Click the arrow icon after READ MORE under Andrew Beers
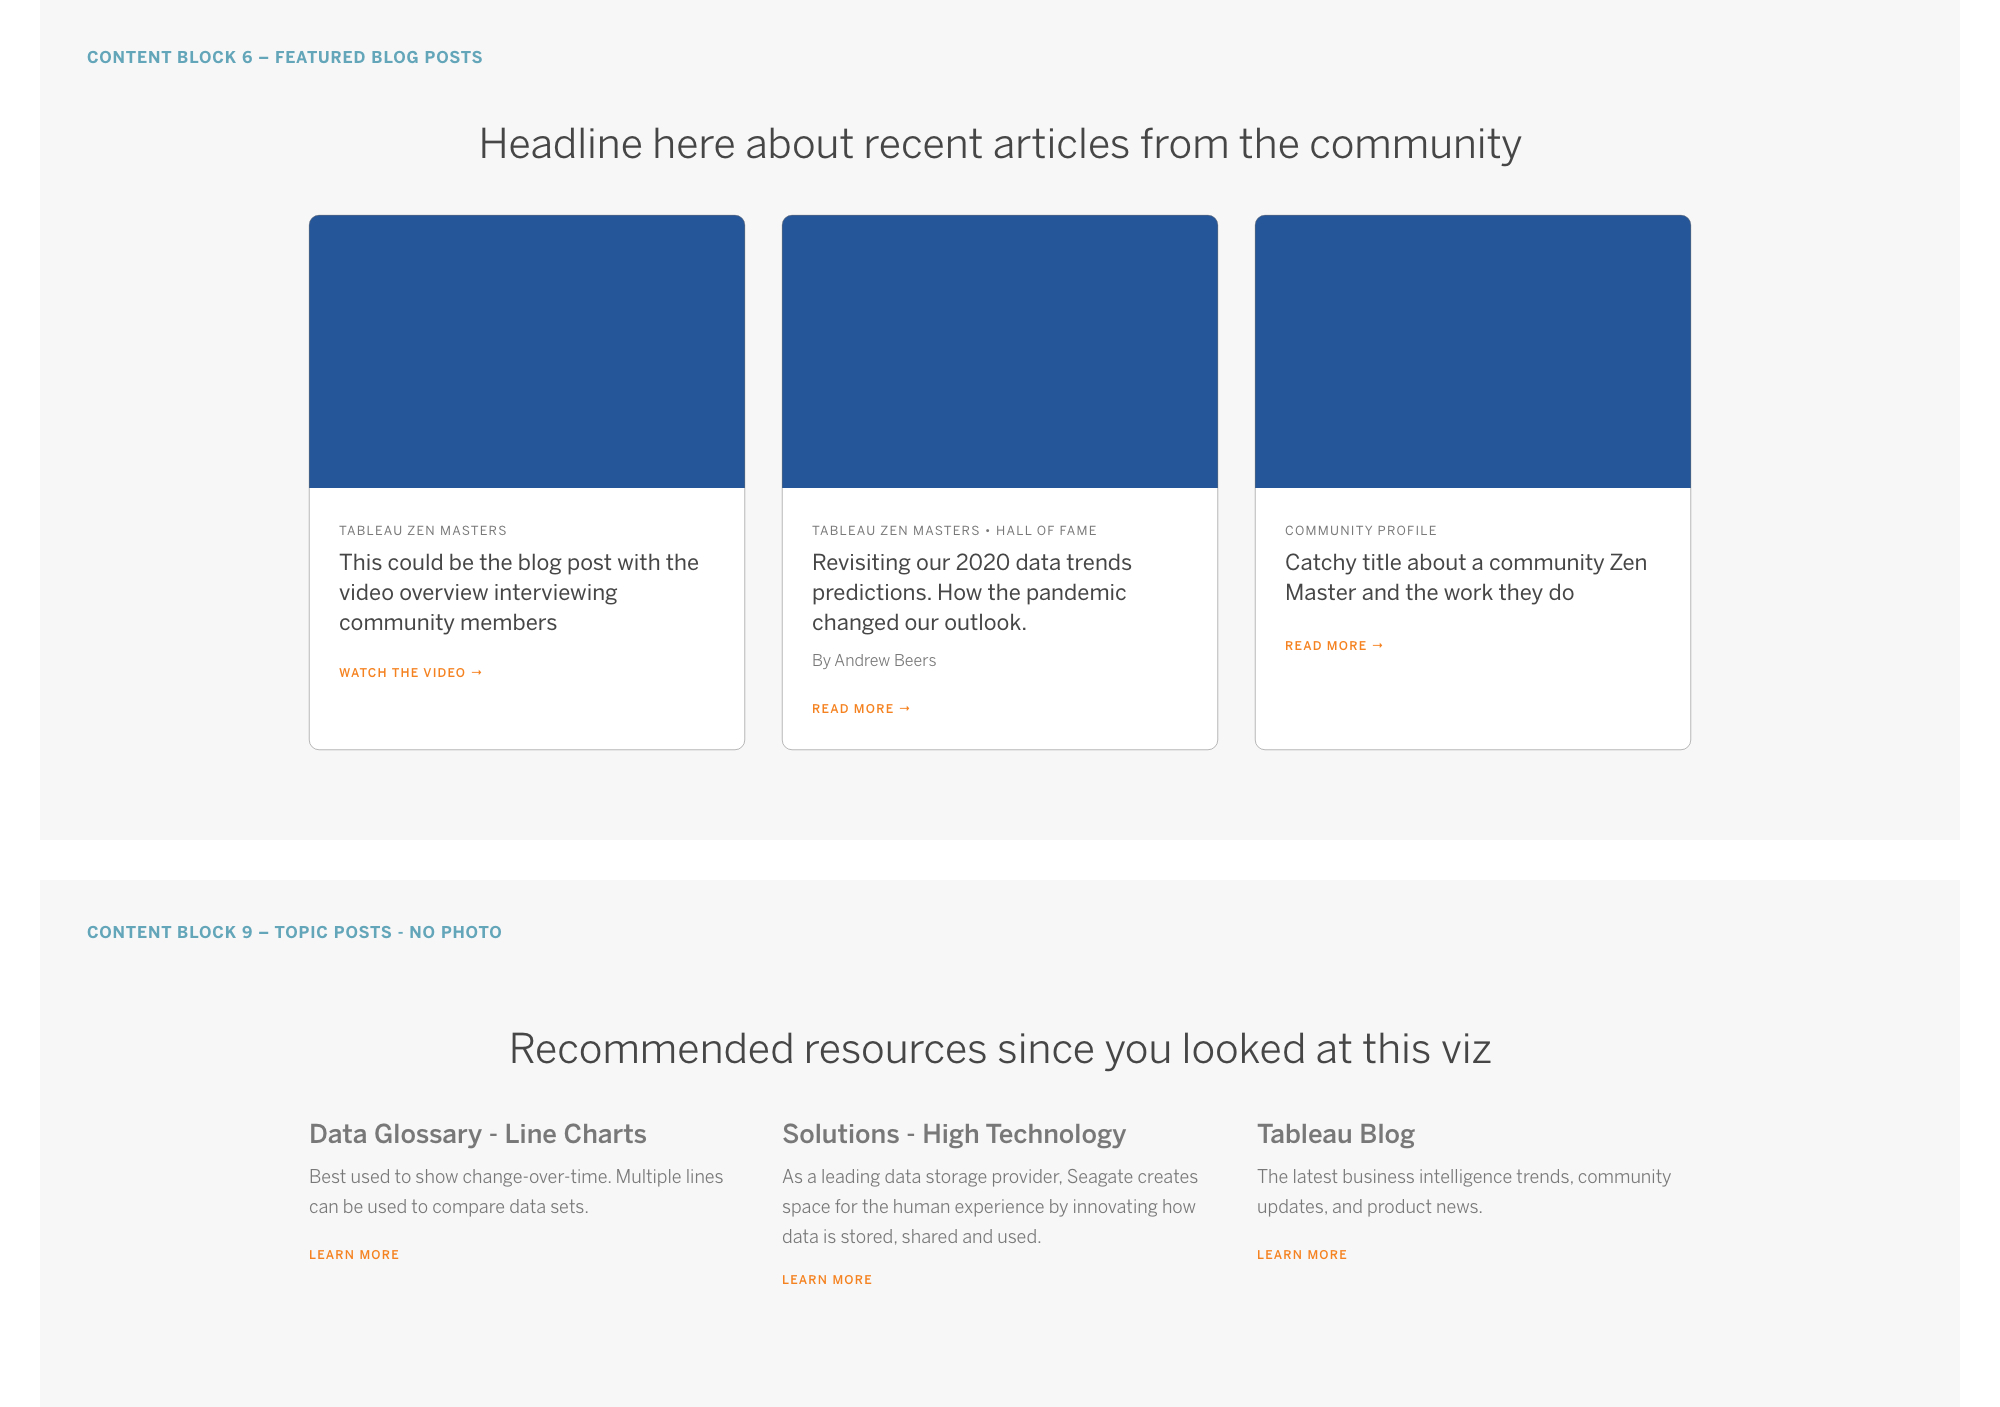Screen dimensions: 2000x1407 click(903, 708)
